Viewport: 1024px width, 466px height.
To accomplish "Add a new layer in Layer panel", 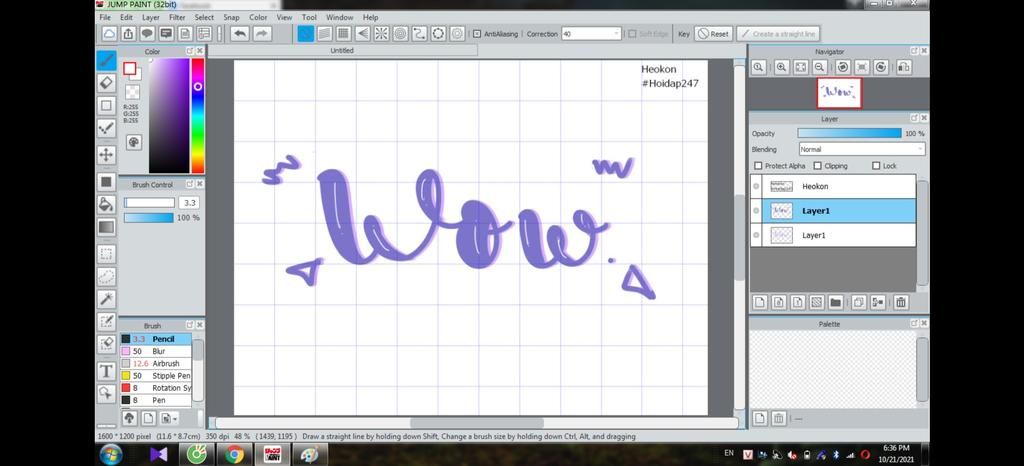I will (x=760, y=302).
